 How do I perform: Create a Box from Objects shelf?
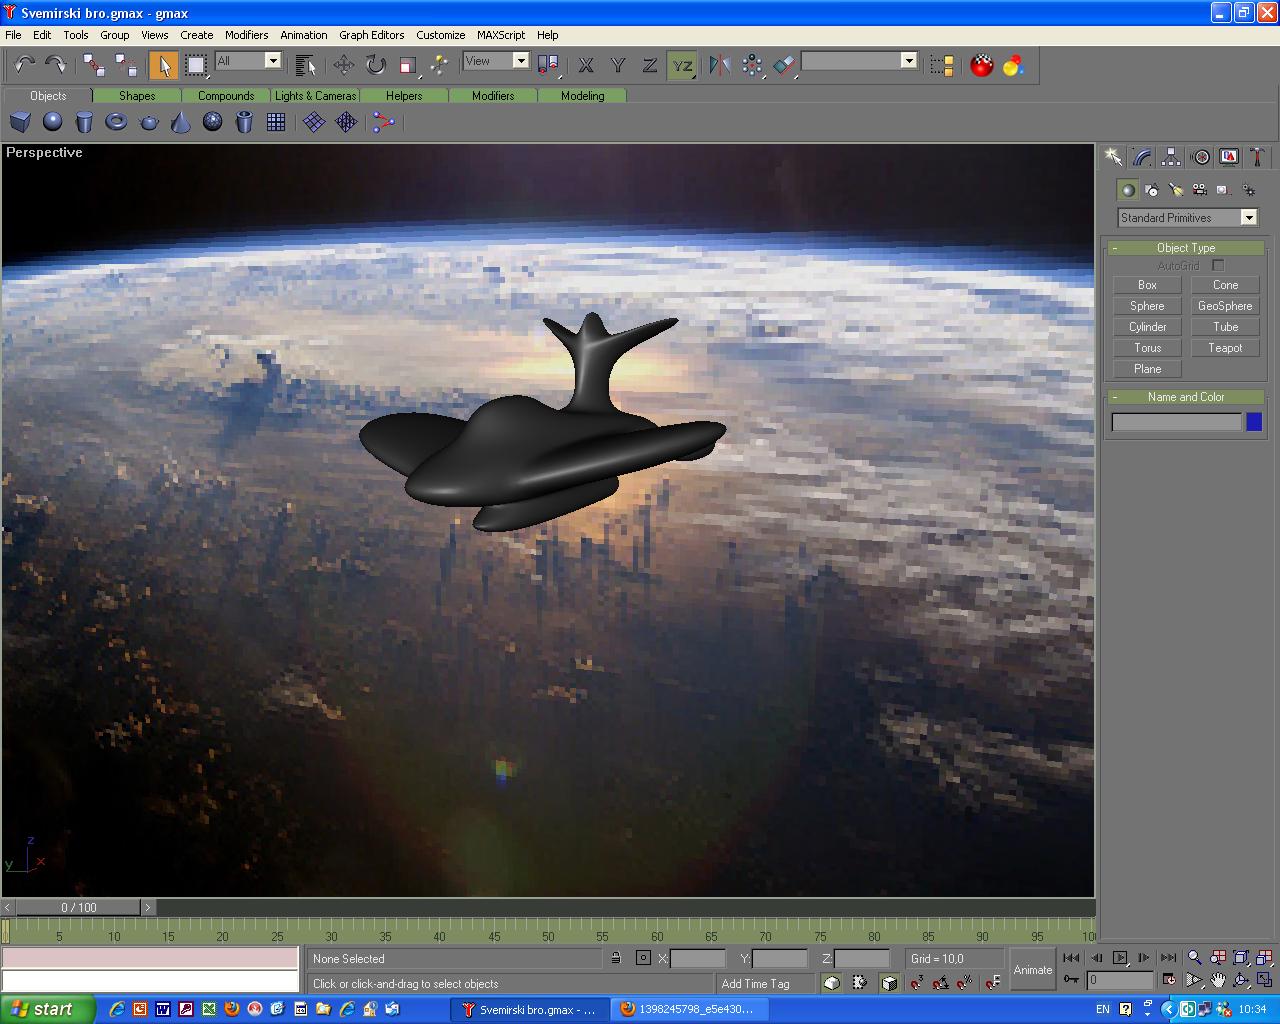tap(20, 122)
